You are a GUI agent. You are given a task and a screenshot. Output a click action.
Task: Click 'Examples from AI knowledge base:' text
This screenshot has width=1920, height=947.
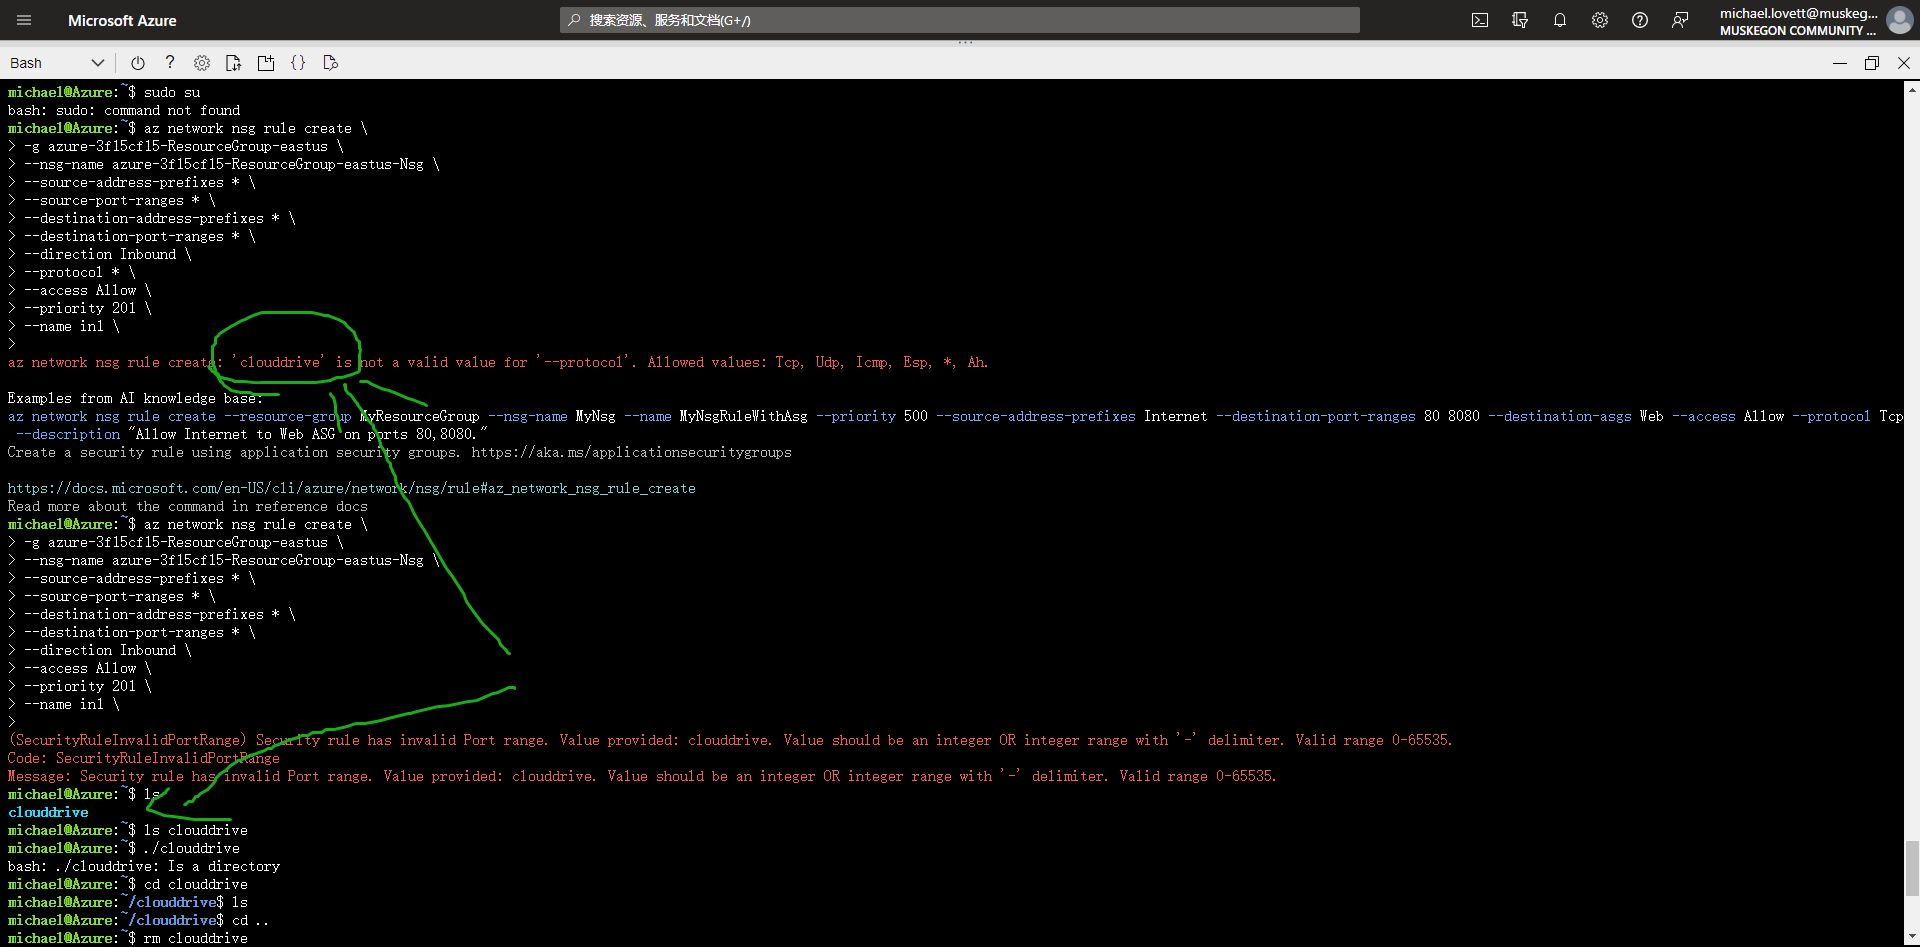pyautogui.click(x=136, y=398)
